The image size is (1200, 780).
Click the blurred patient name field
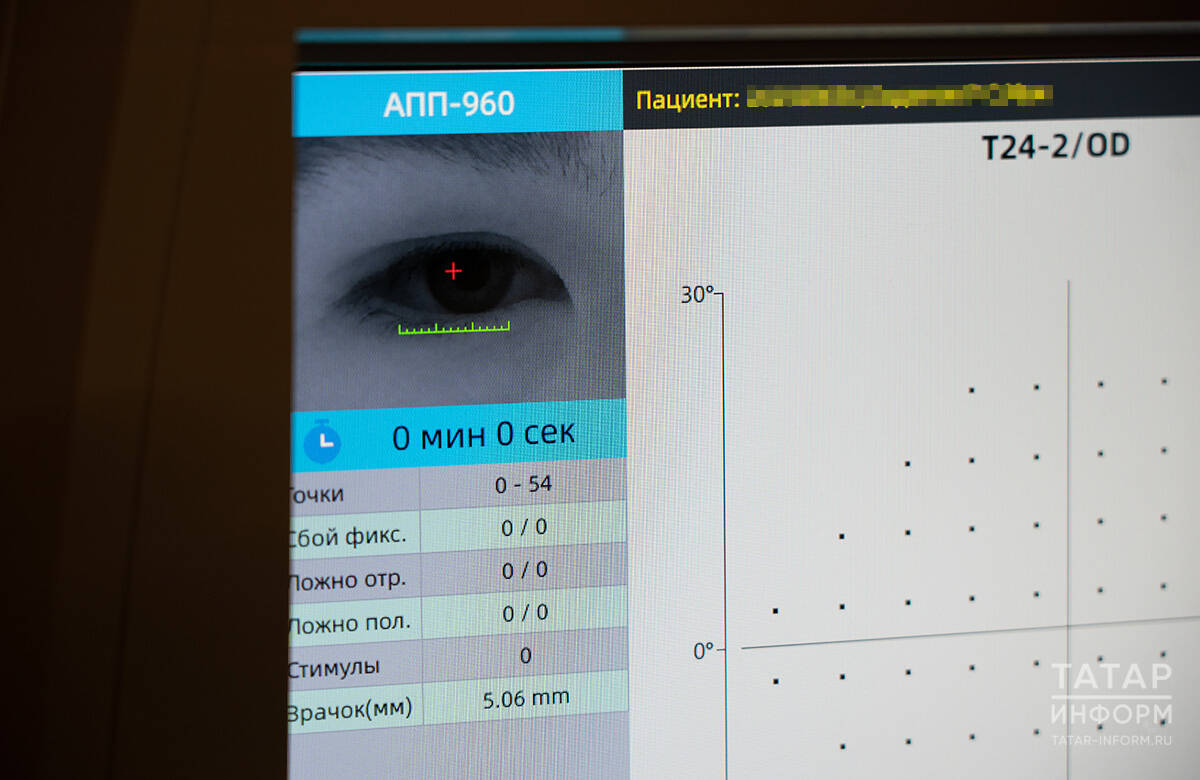(x=900, y=96)
